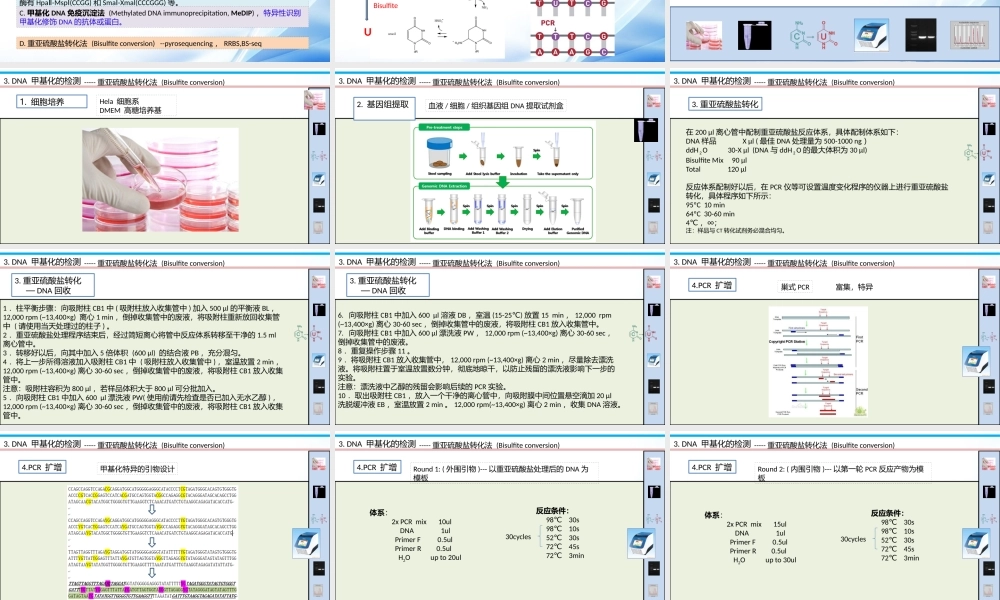Click the C-to-U chemical structure icon

[815, 33]
